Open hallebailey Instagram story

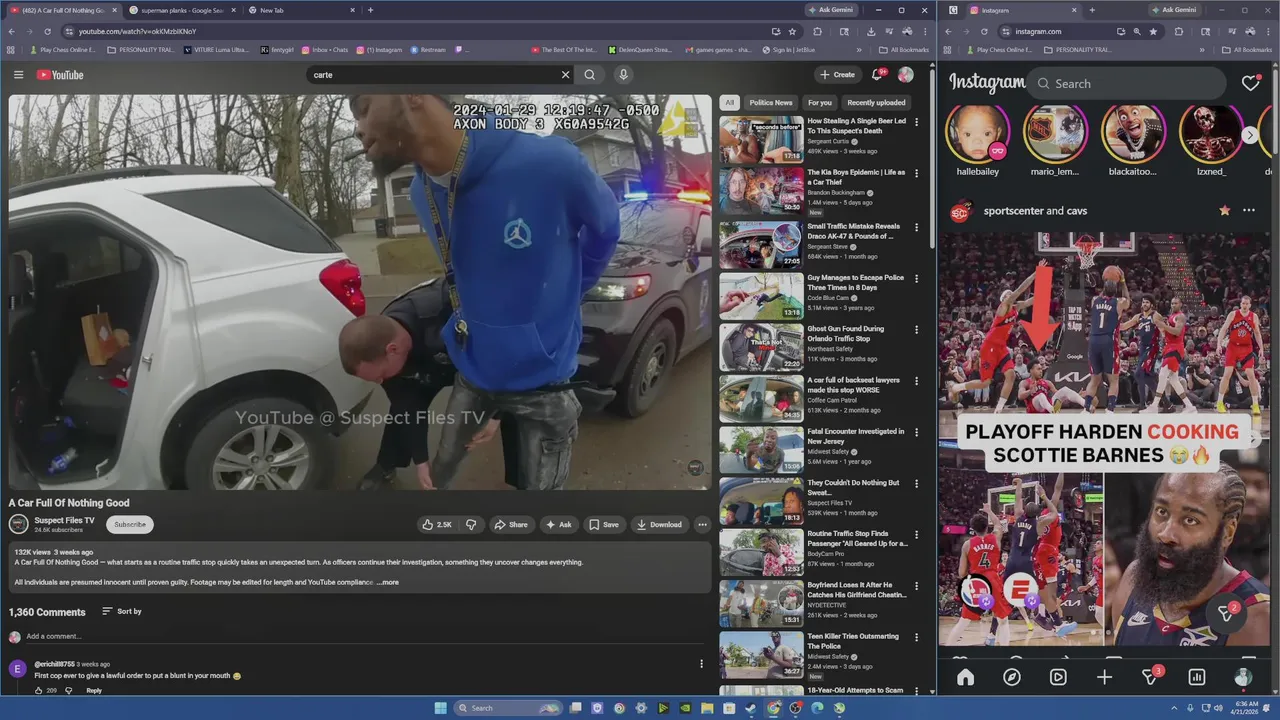[x=978, y=133]
